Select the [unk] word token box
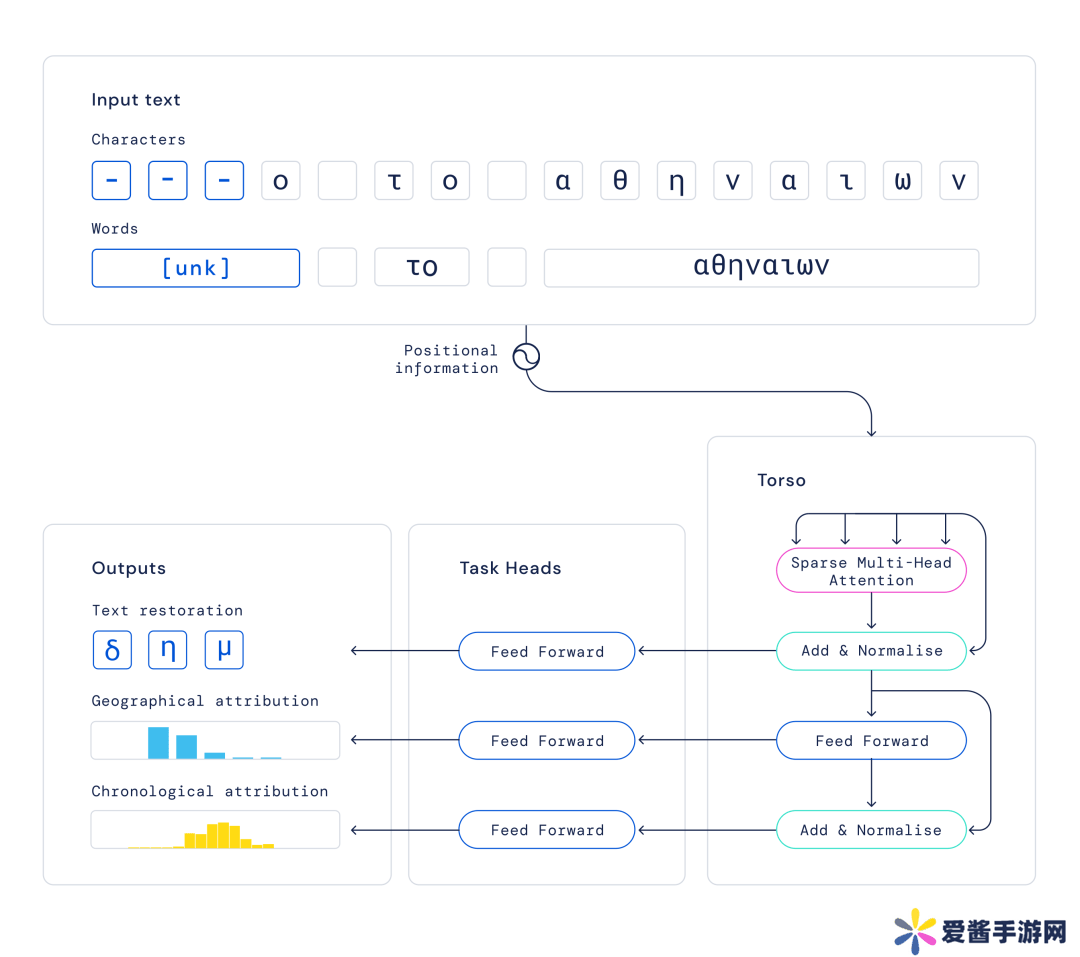This screenshot has width=1080, height=957. point(196,268)
